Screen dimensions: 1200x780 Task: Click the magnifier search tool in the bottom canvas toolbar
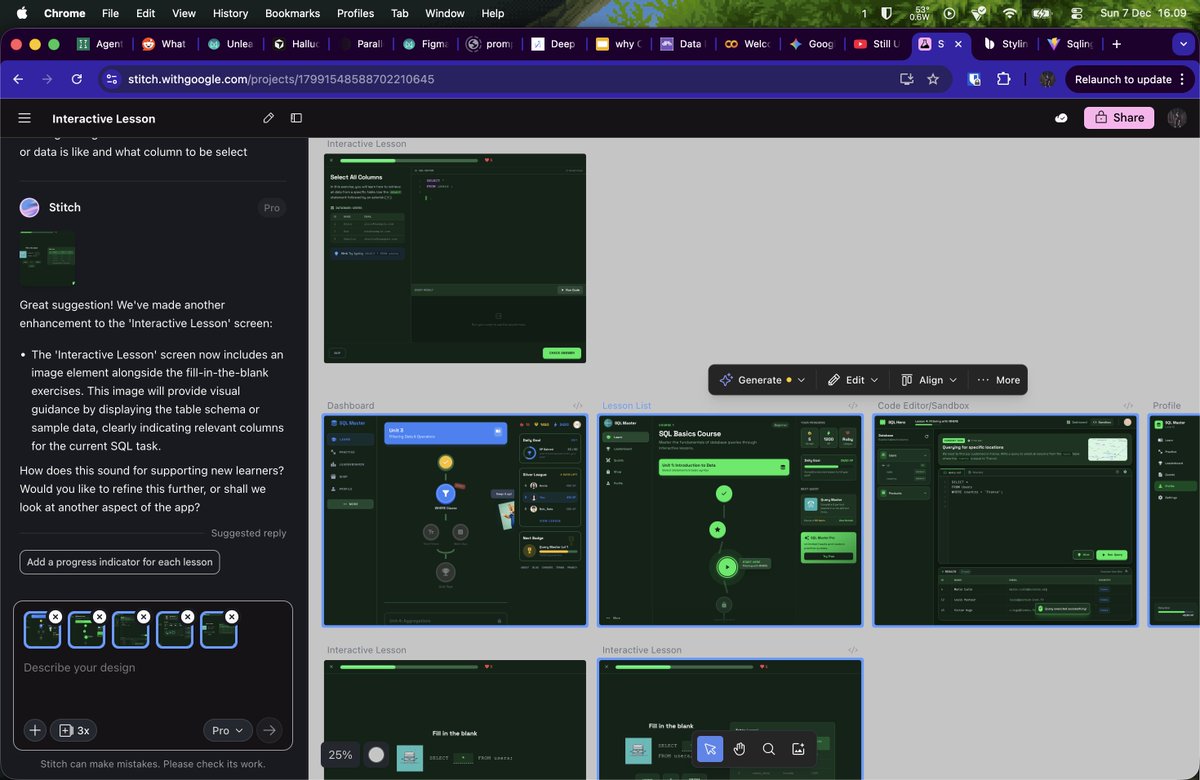(768, 749)
